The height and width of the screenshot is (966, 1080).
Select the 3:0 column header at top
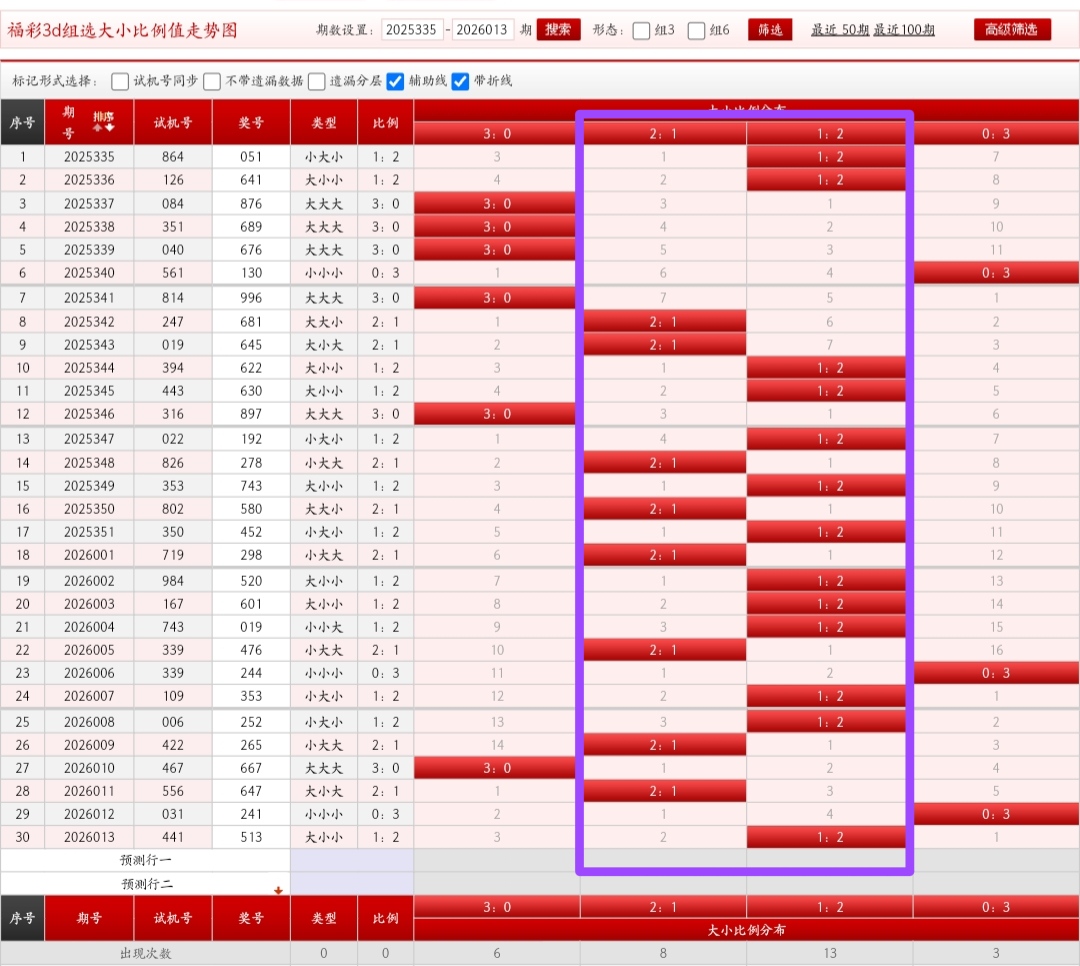click(497, 134)
